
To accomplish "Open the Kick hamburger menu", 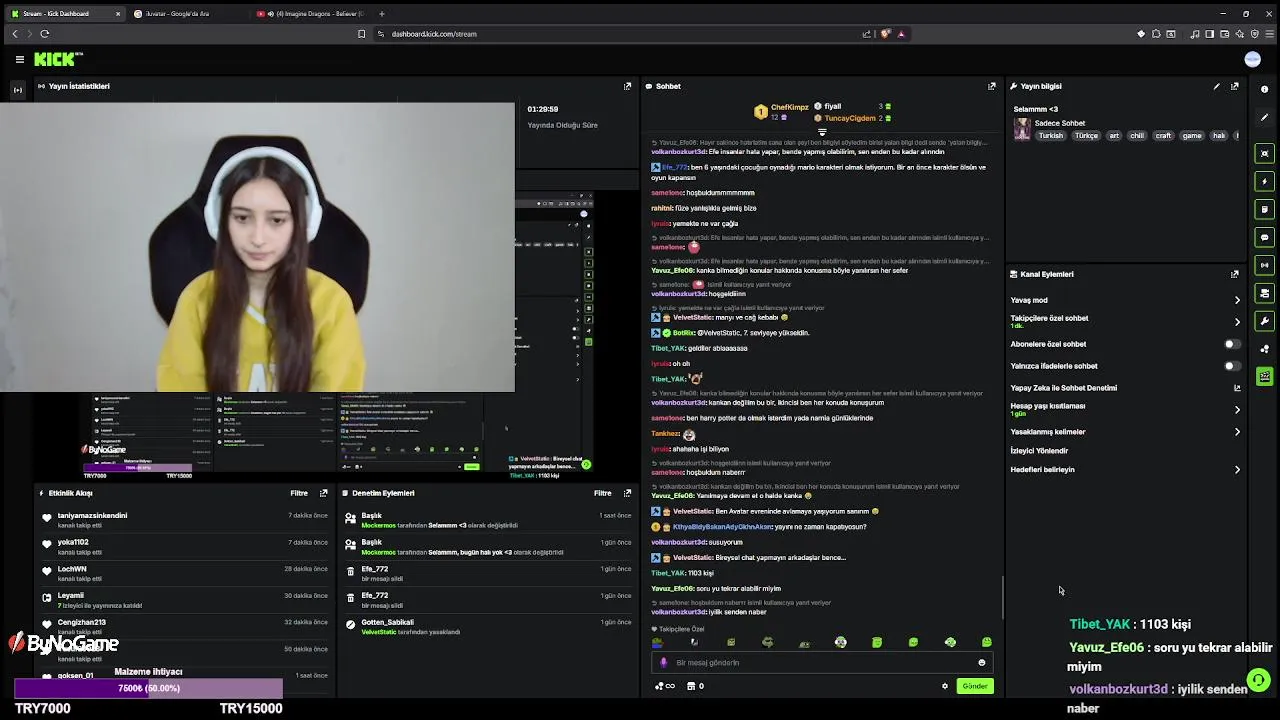I will tap(19, 60).
